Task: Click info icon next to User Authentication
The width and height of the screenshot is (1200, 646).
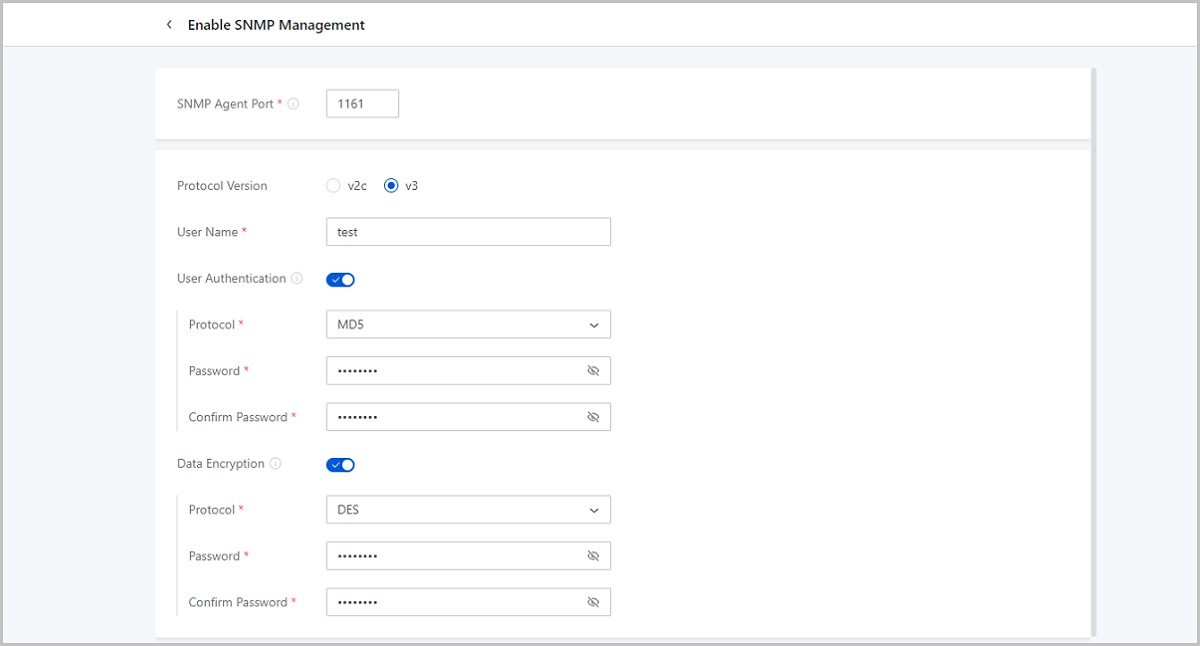Action: coord(297,279)
